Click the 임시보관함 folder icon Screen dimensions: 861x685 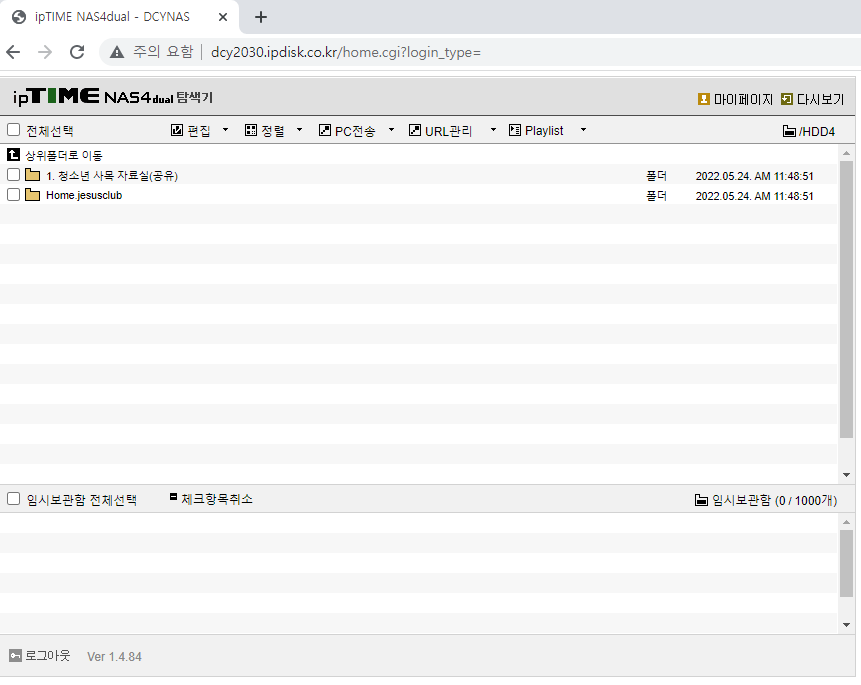click(701, 500)
